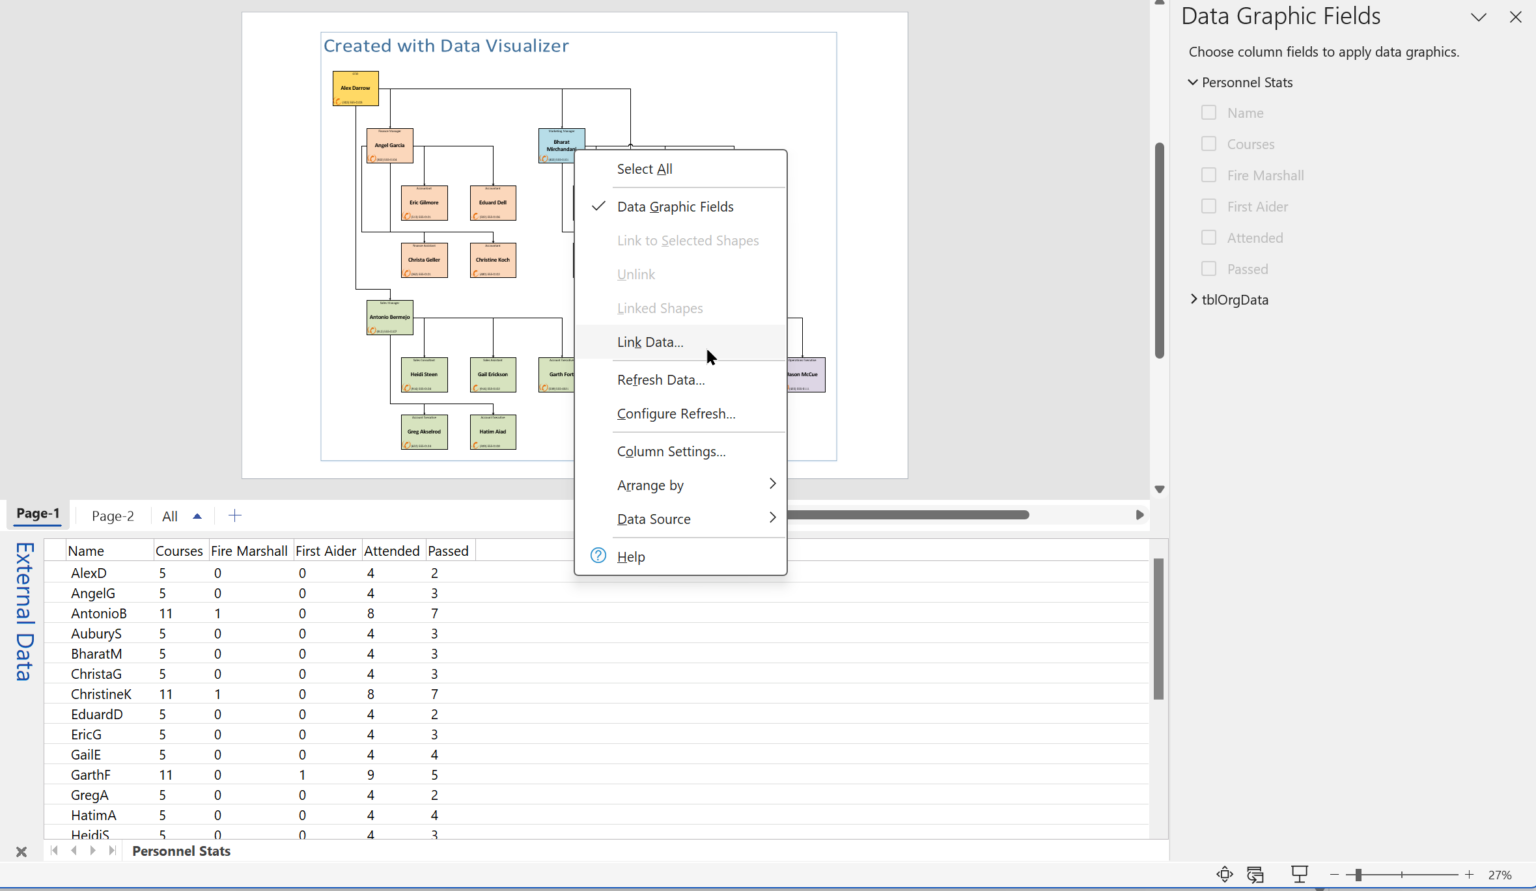This screenshot has width=1536, height=891.
Task: Jump to first record using navigation arrow
Action: [54, 850]
